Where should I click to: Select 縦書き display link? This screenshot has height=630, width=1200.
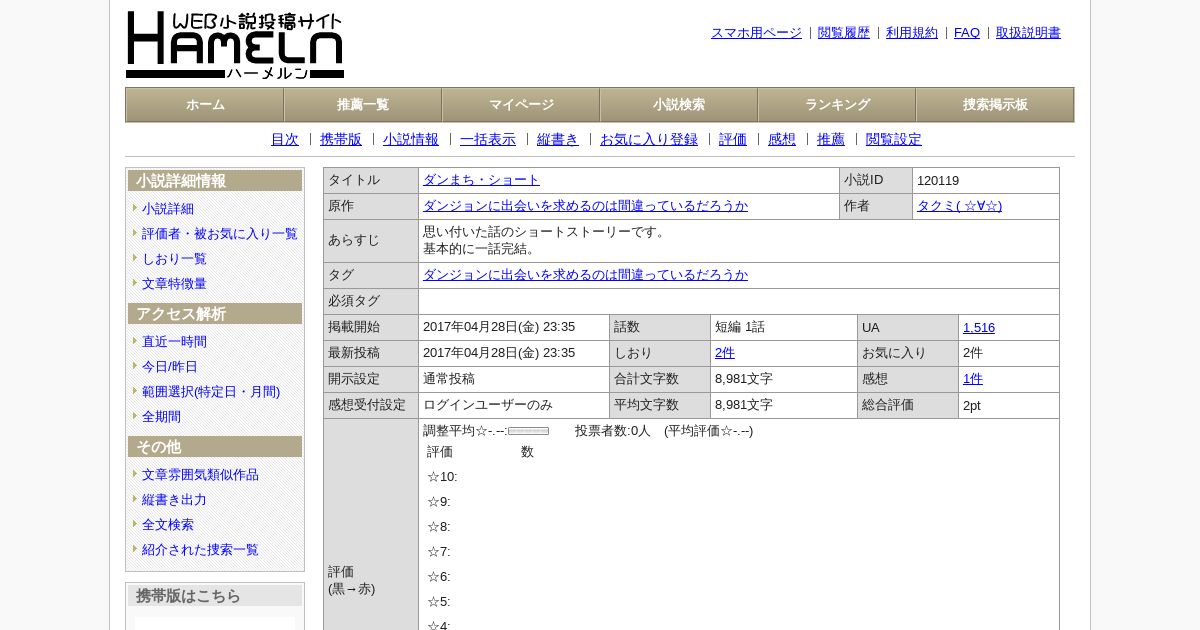[558, 140]
